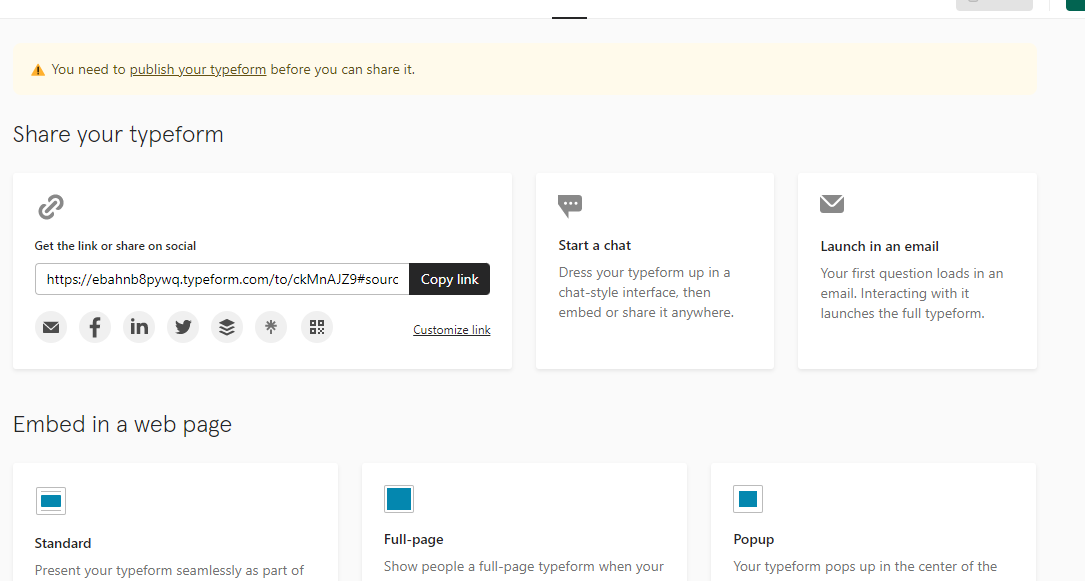The width and height of the screenshot is (1085, 581).
Task: Click the envelope icon on Launch in an email
Action: 832,203
